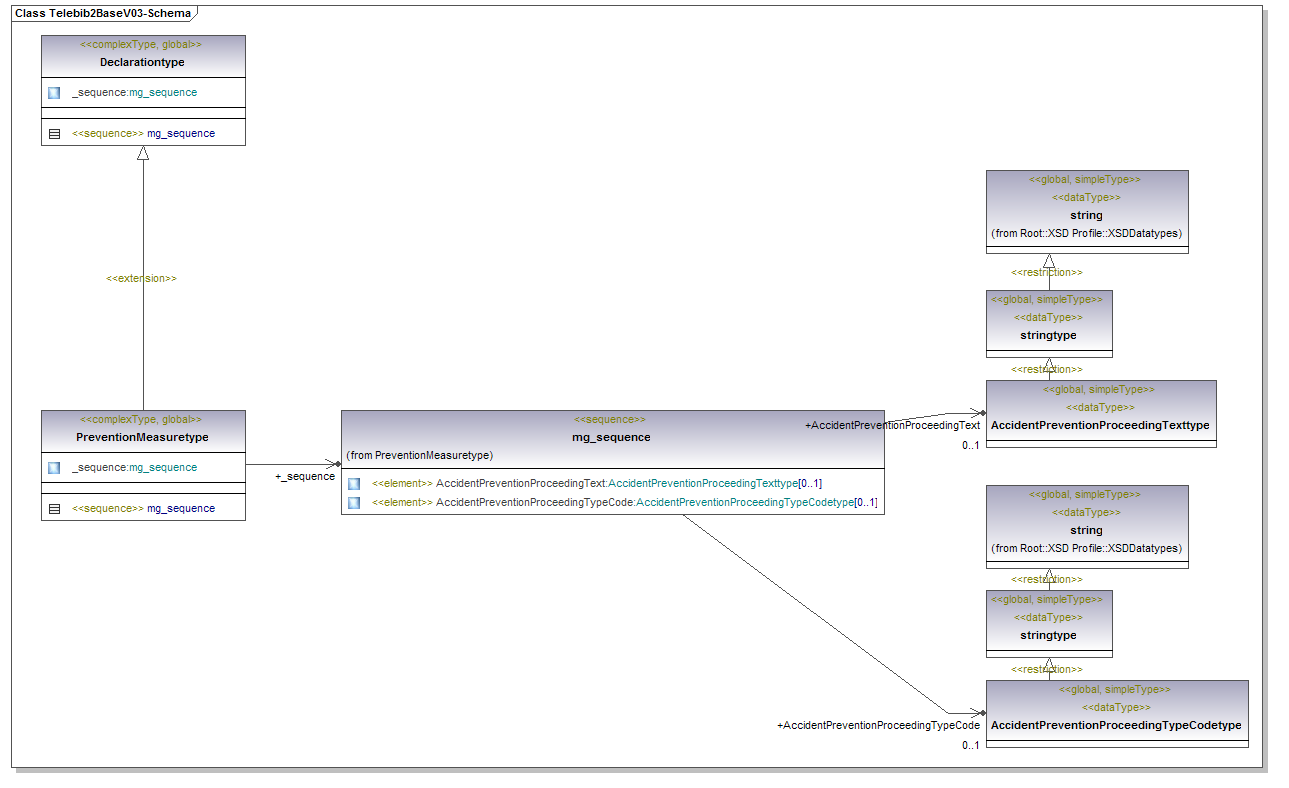This screenshot has width=1289, height=788.
Task: Click the +_sequence role label
Action: (x=305, y=477)
